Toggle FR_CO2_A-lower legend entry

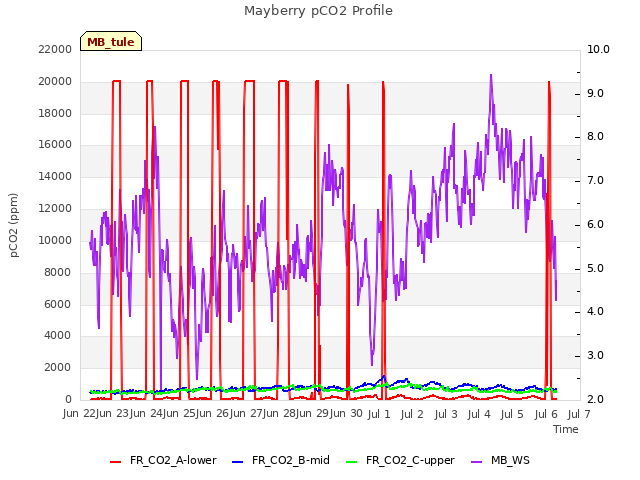coord(163,460)
